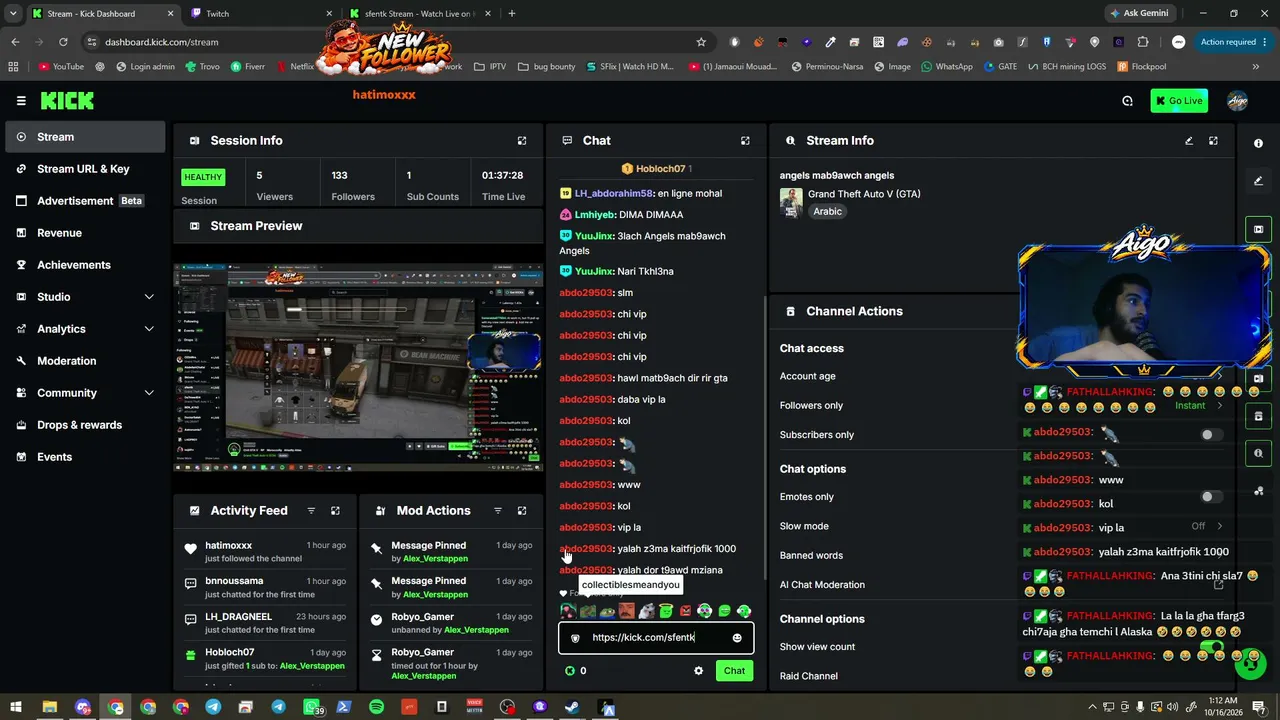
Task: Expand the Session Info panel to fullscreen
Action: 522,141
